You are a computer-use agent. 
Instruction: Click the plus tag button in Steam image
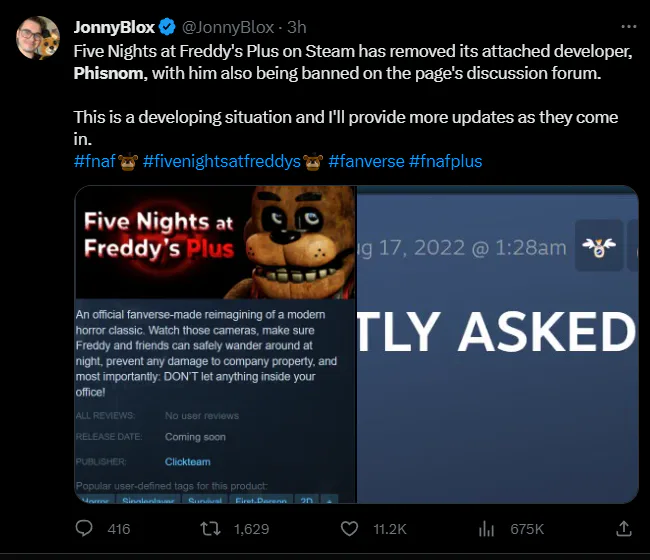click(329, 499)
